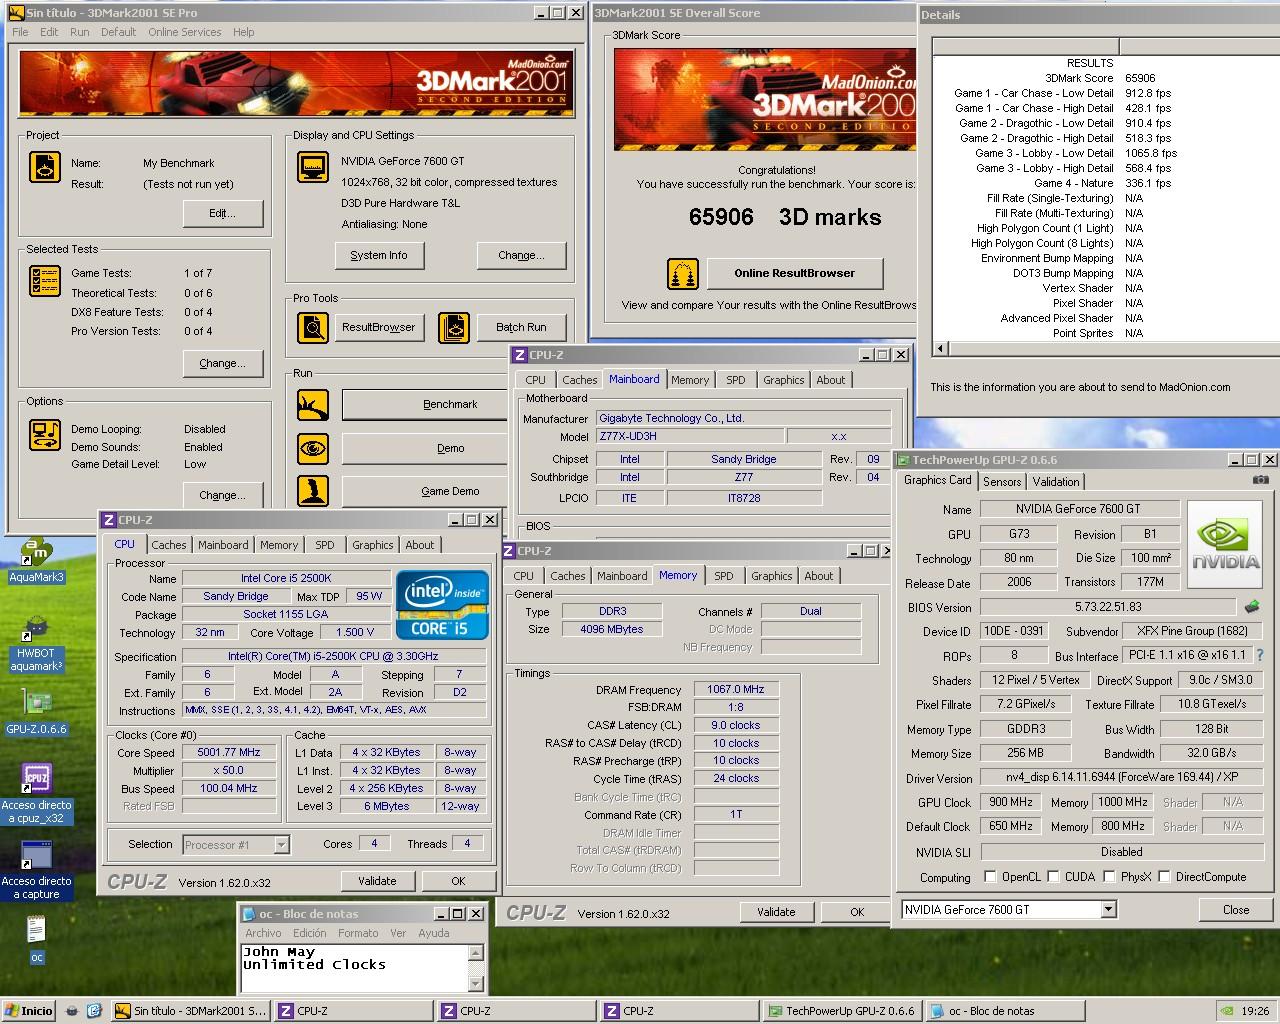This screenshot has width=1280, height=1024.
Task: Switch to the Validation tab in GPU-Z
Action: point(1056,481)
